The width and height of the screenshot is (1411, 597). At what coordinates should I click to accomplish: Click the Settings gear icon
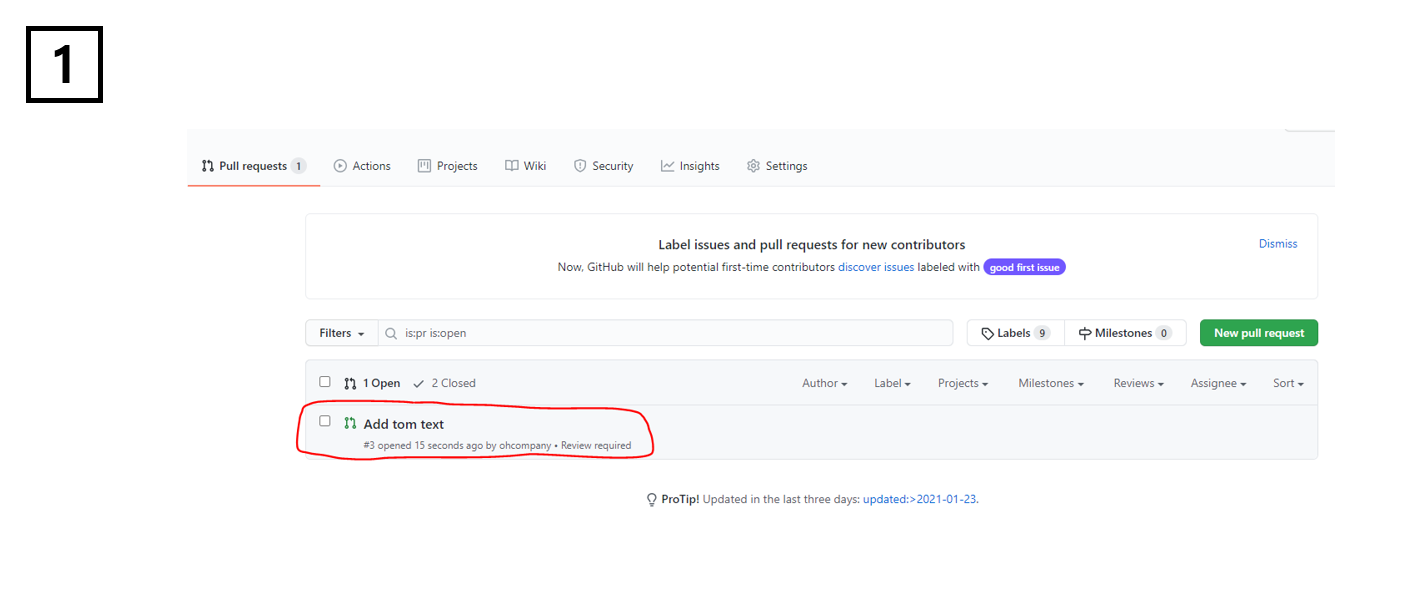click(753, 166)
